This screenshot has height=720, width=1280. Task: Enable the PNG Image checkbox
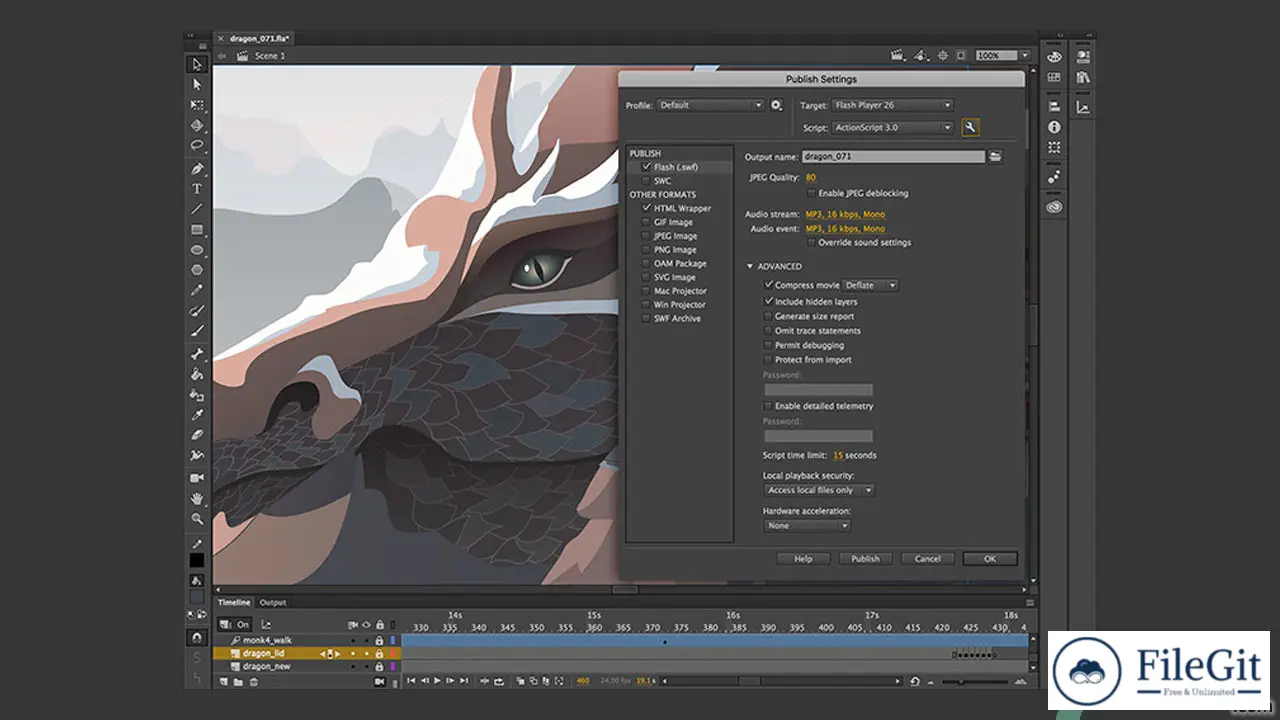tap(647, 250)
